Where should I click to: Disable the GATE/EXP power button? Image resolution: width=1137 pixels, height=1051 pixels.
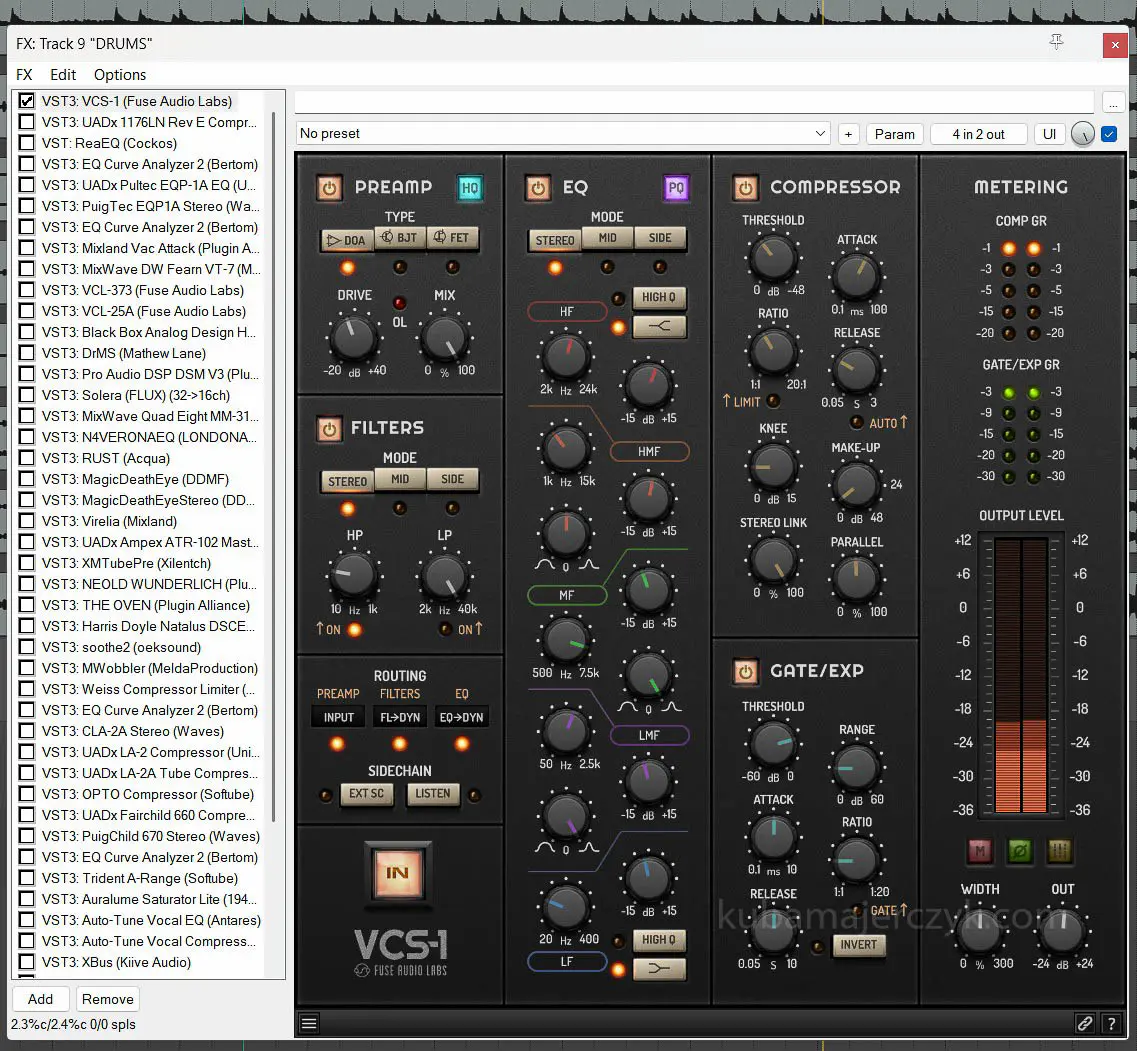[x=745, y=671]
